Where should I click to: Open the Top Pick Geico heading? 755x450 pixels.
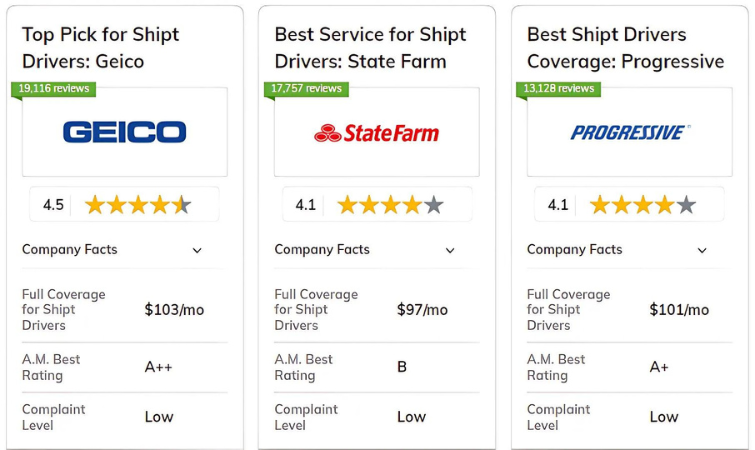point(101,48)
